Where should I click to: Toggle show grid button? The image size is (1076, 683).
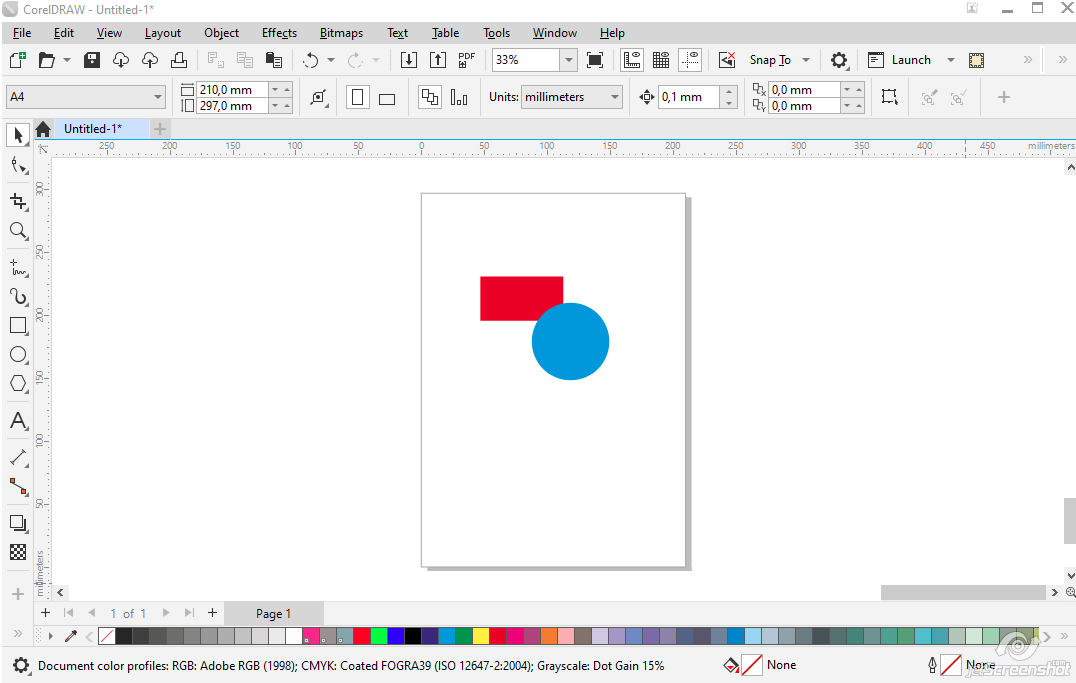660,60
